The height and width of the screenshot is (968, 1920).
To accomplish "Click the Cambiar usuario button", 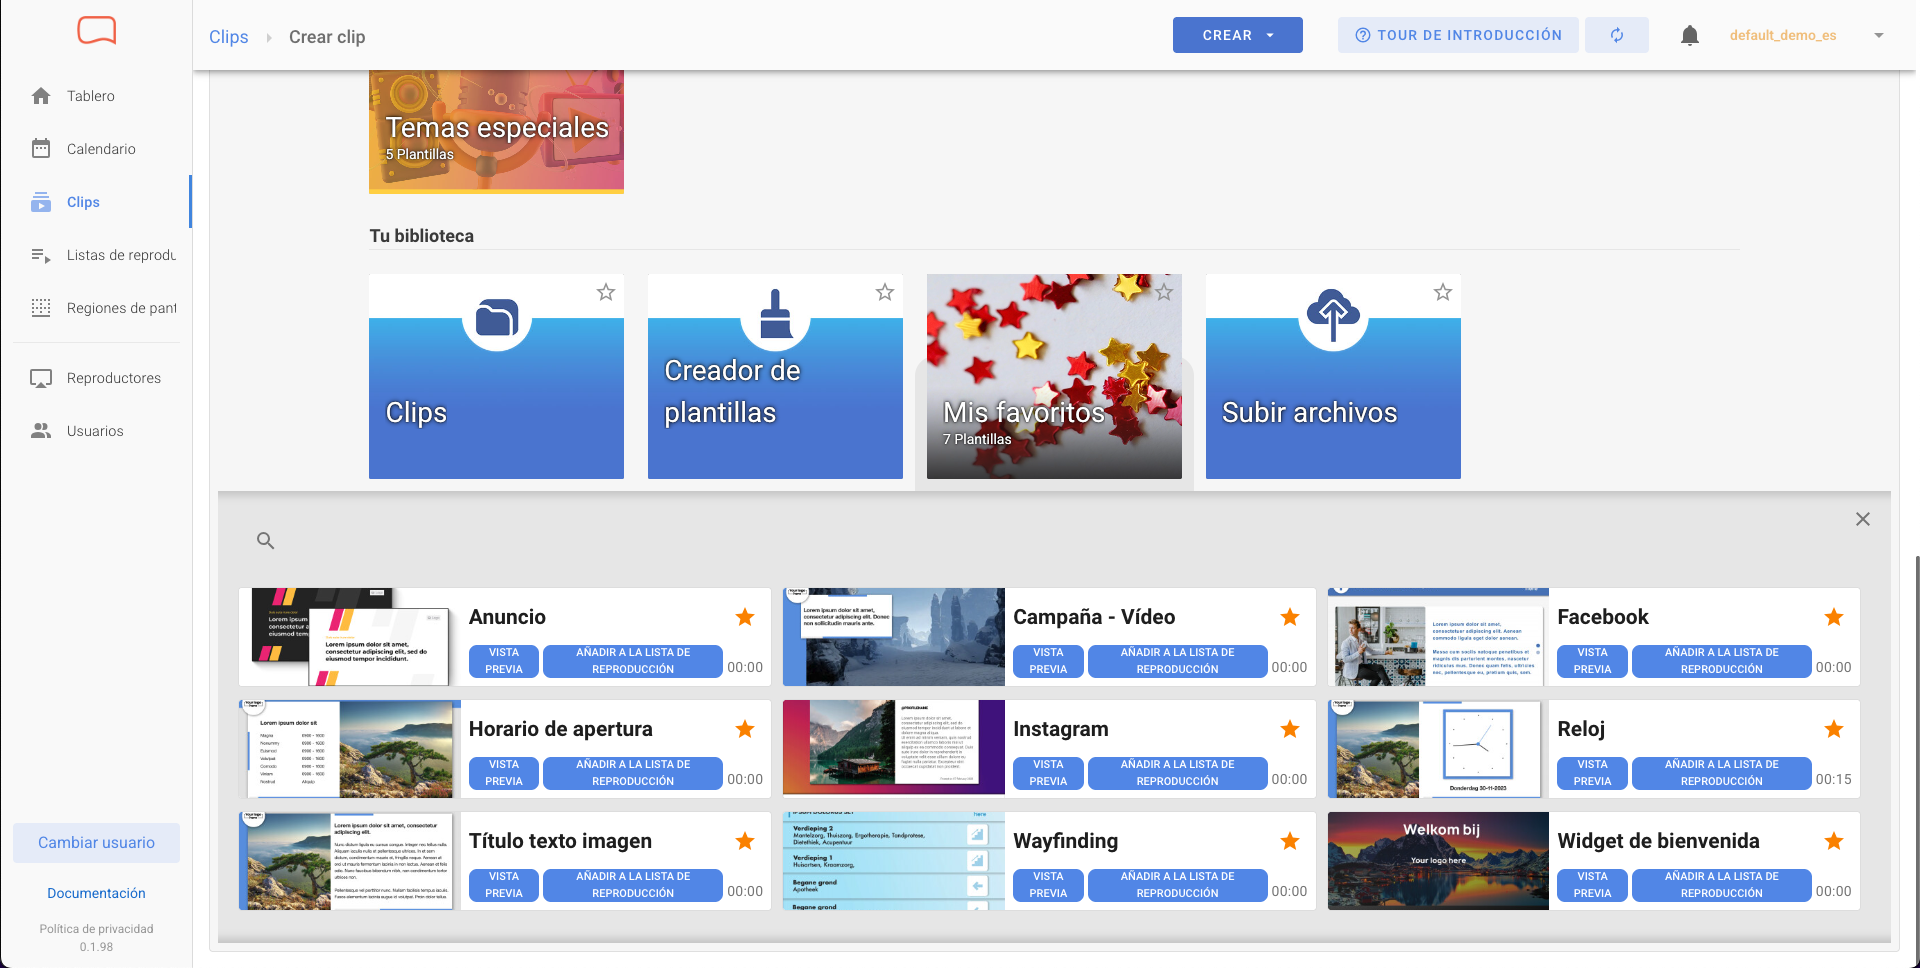I will (x=96, y=842).
